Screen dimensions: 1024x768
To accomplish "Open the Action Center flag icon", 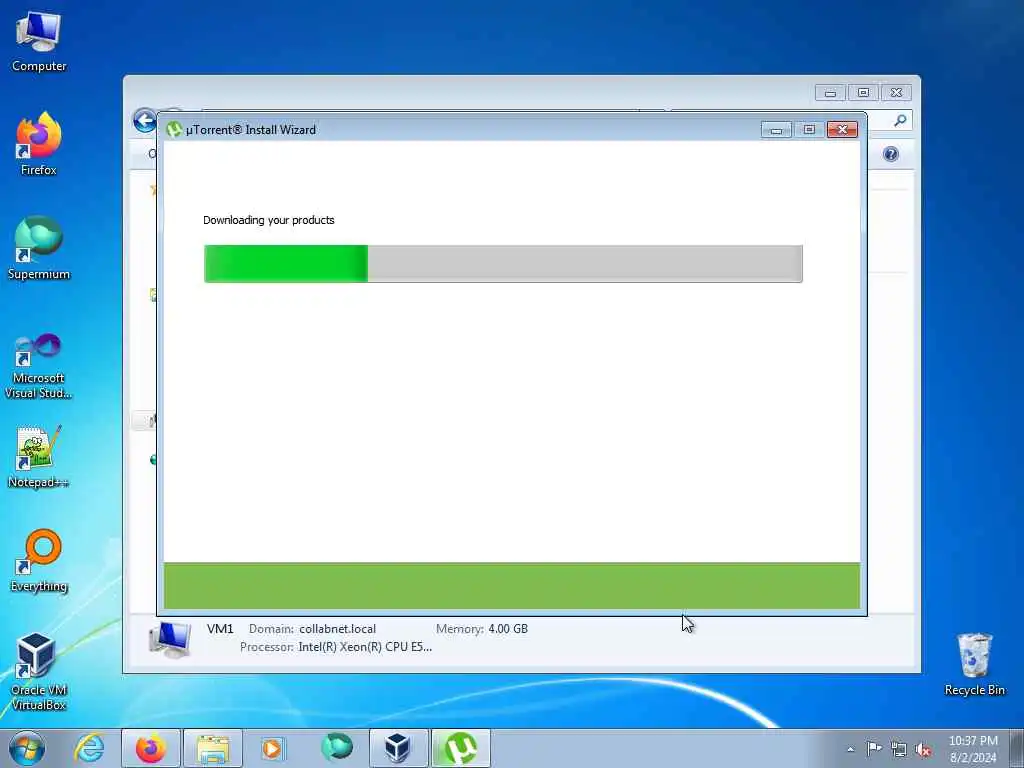I will point(874,748).
